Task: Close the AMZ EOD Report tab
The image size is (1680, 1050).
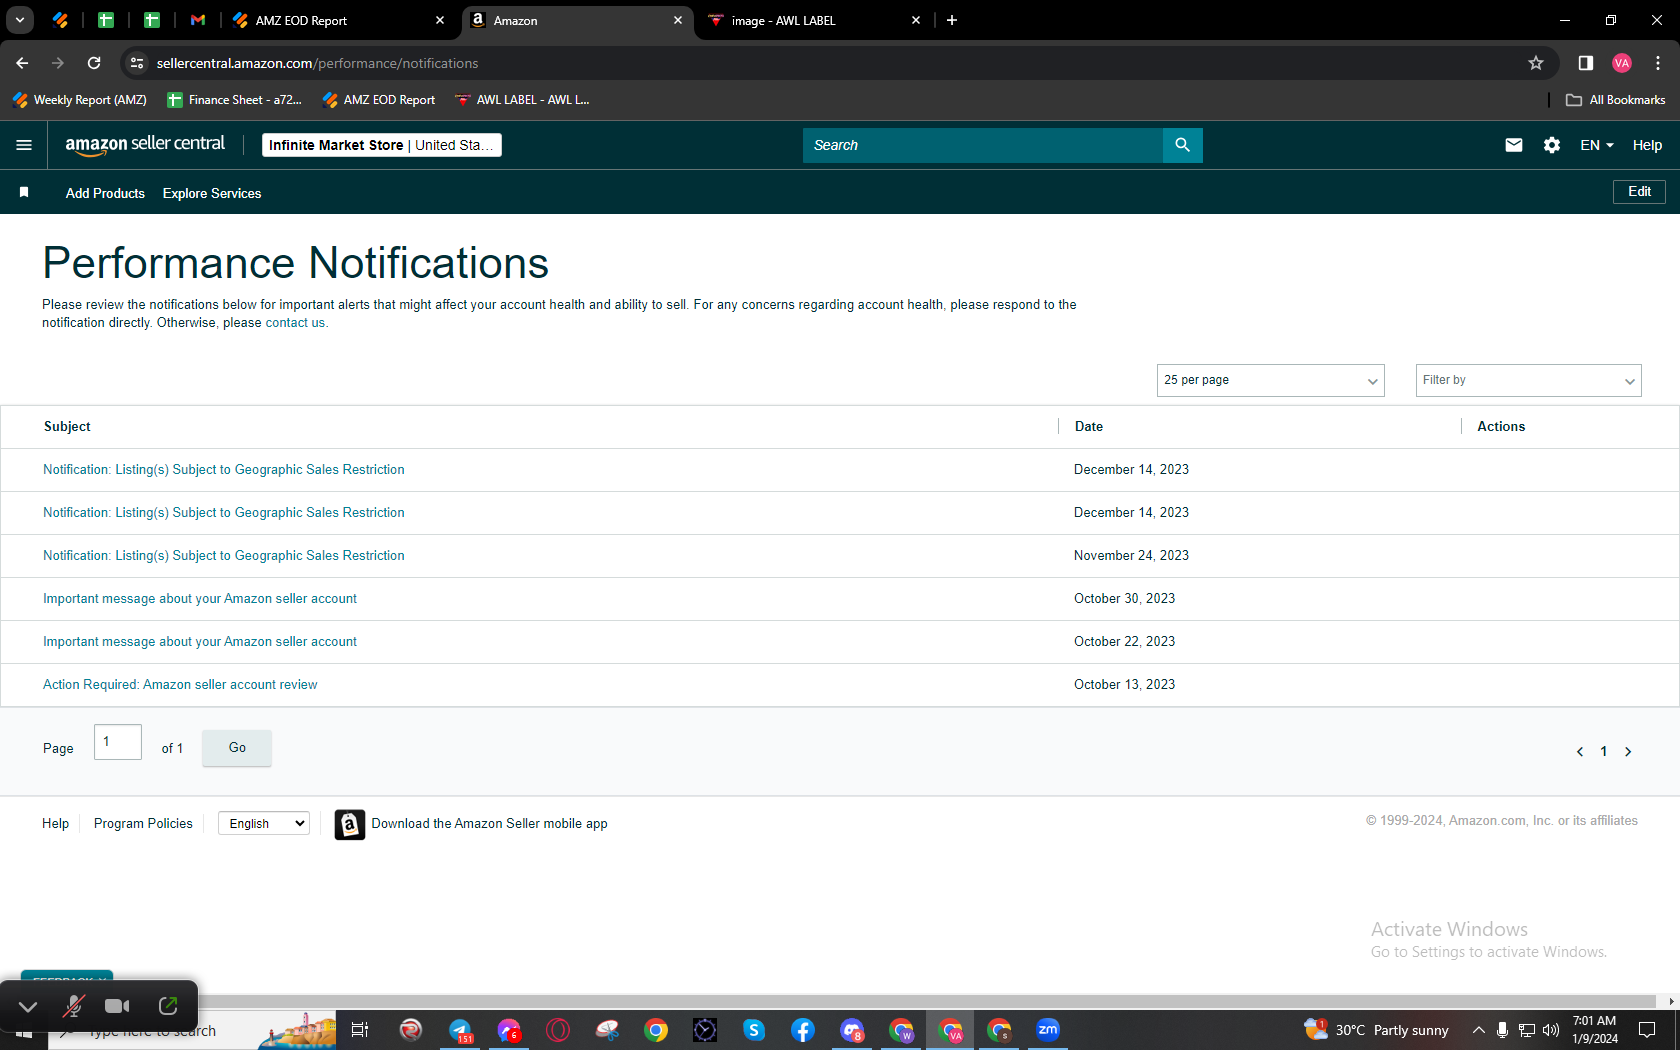Action: pyautogui.click(x=440, y=20)
